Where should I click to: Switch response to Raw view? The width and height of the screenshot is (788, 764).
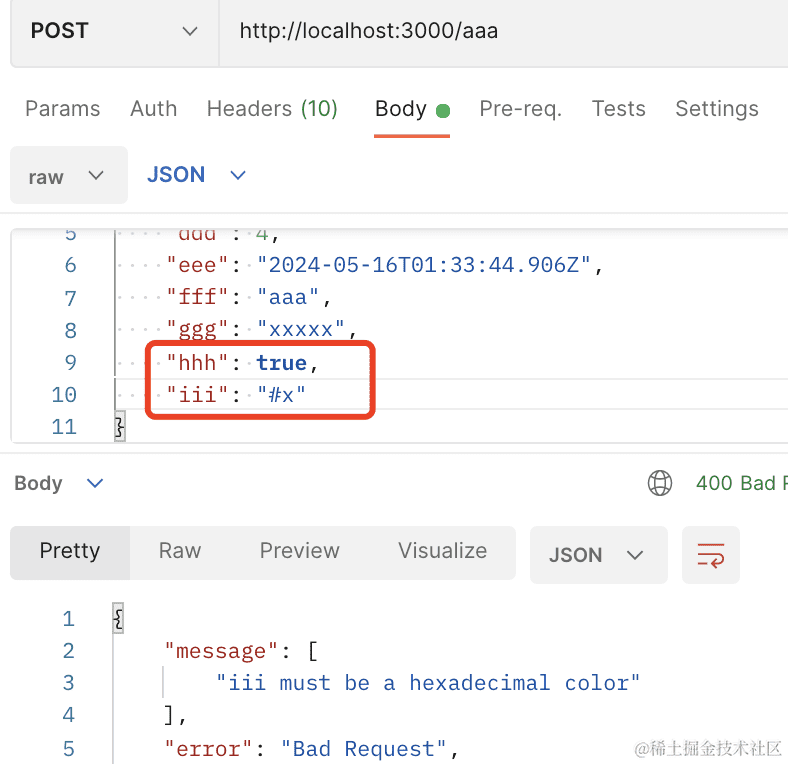click(180, 551)
